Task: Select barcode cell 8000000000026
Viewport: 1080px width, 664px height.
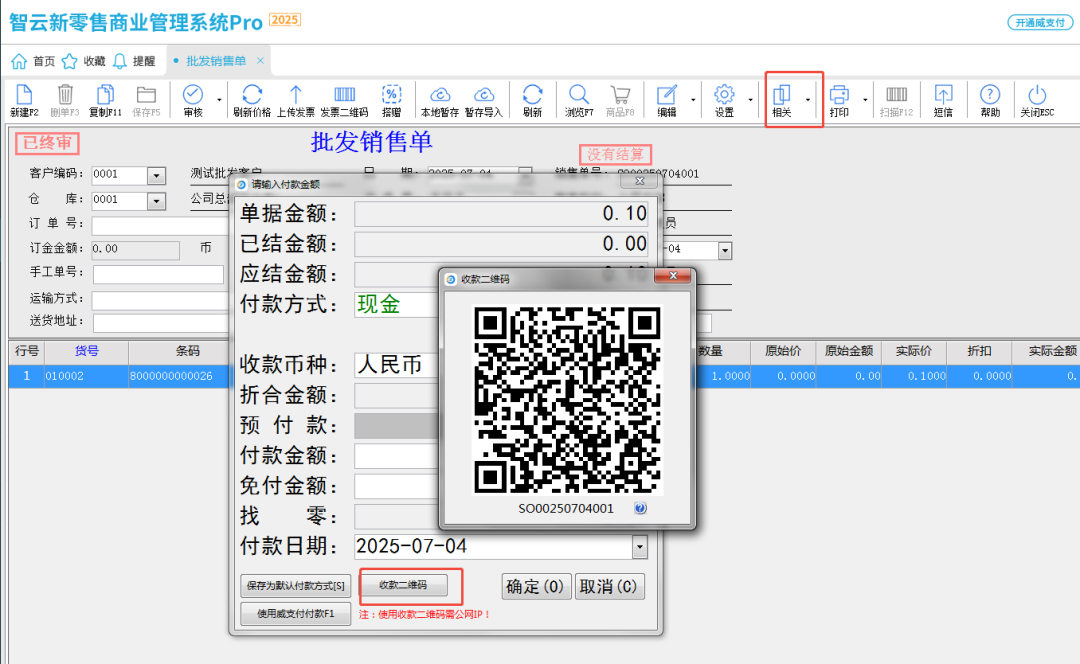Action: pos(179,376)
